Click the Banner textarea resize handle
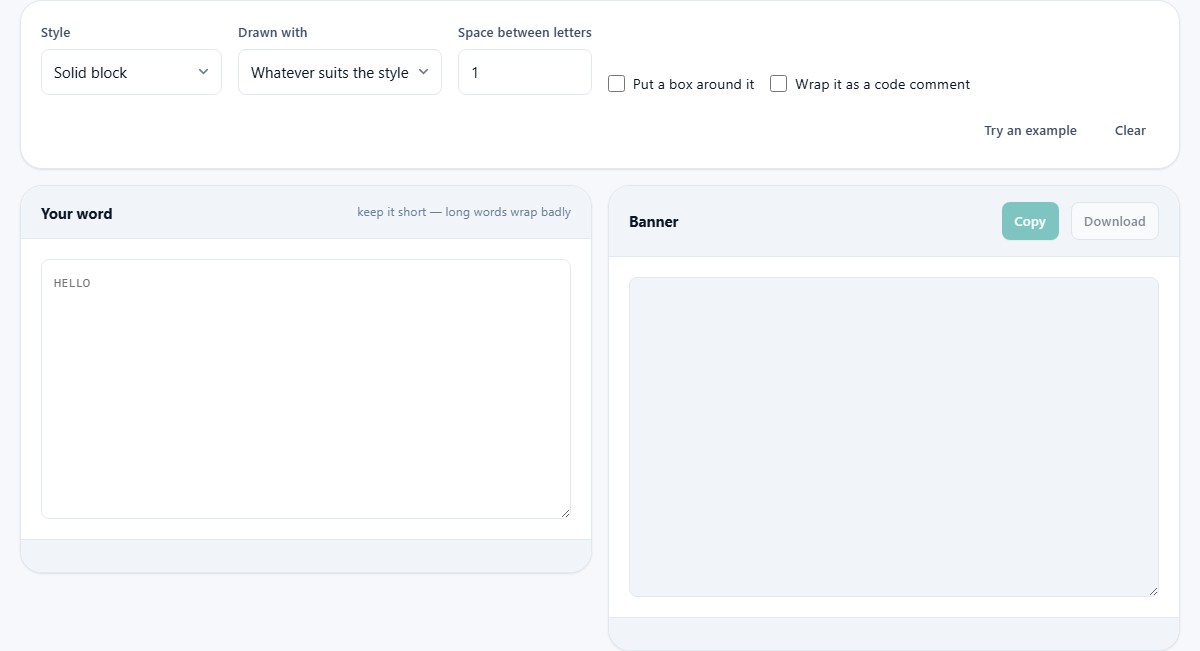The width and height of the screenshot is (1200, 651). [x=1153, y=591]
